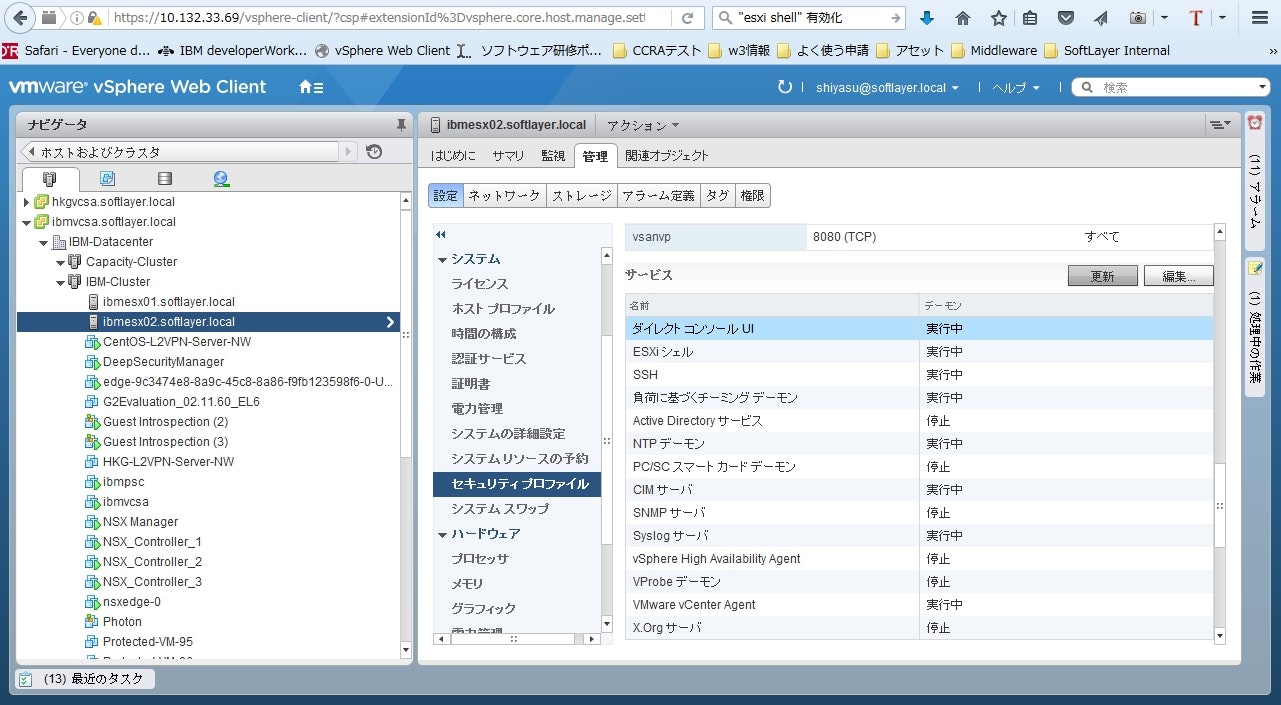Open Firefox downloads arrow icon

tap(927, 18)
